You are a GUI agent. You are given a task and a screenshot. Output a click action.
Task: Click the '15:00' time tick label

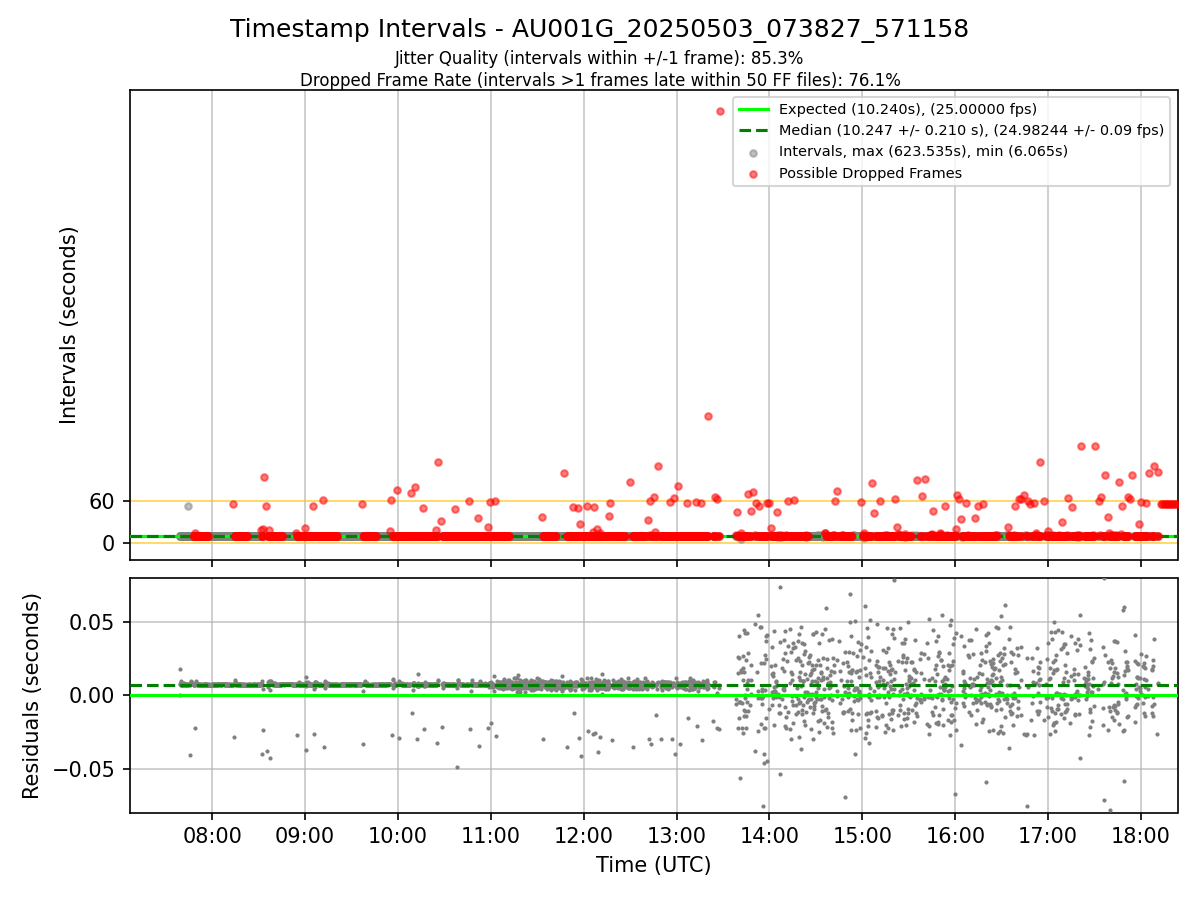pyautogui.click(x=862, y=834)
